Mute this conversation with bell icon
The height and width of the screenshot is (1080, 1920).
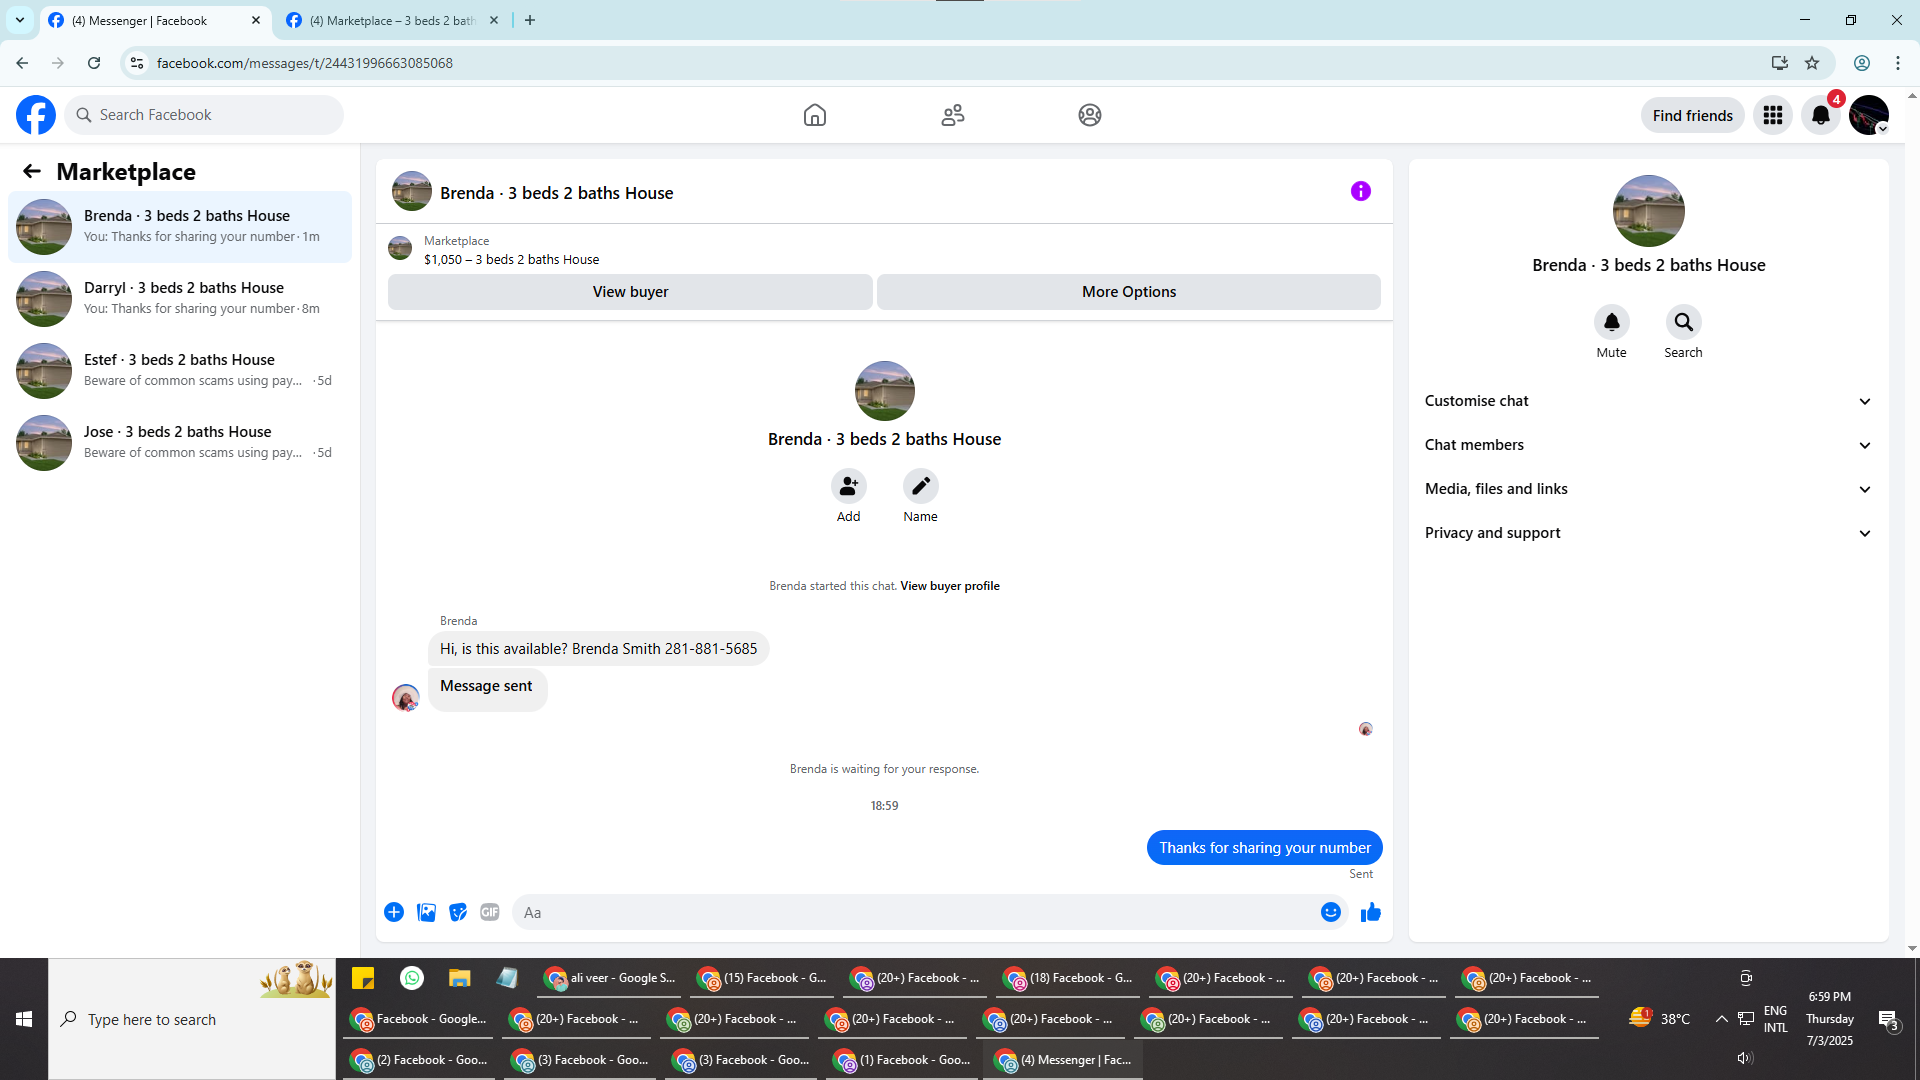pos(1611,322)
